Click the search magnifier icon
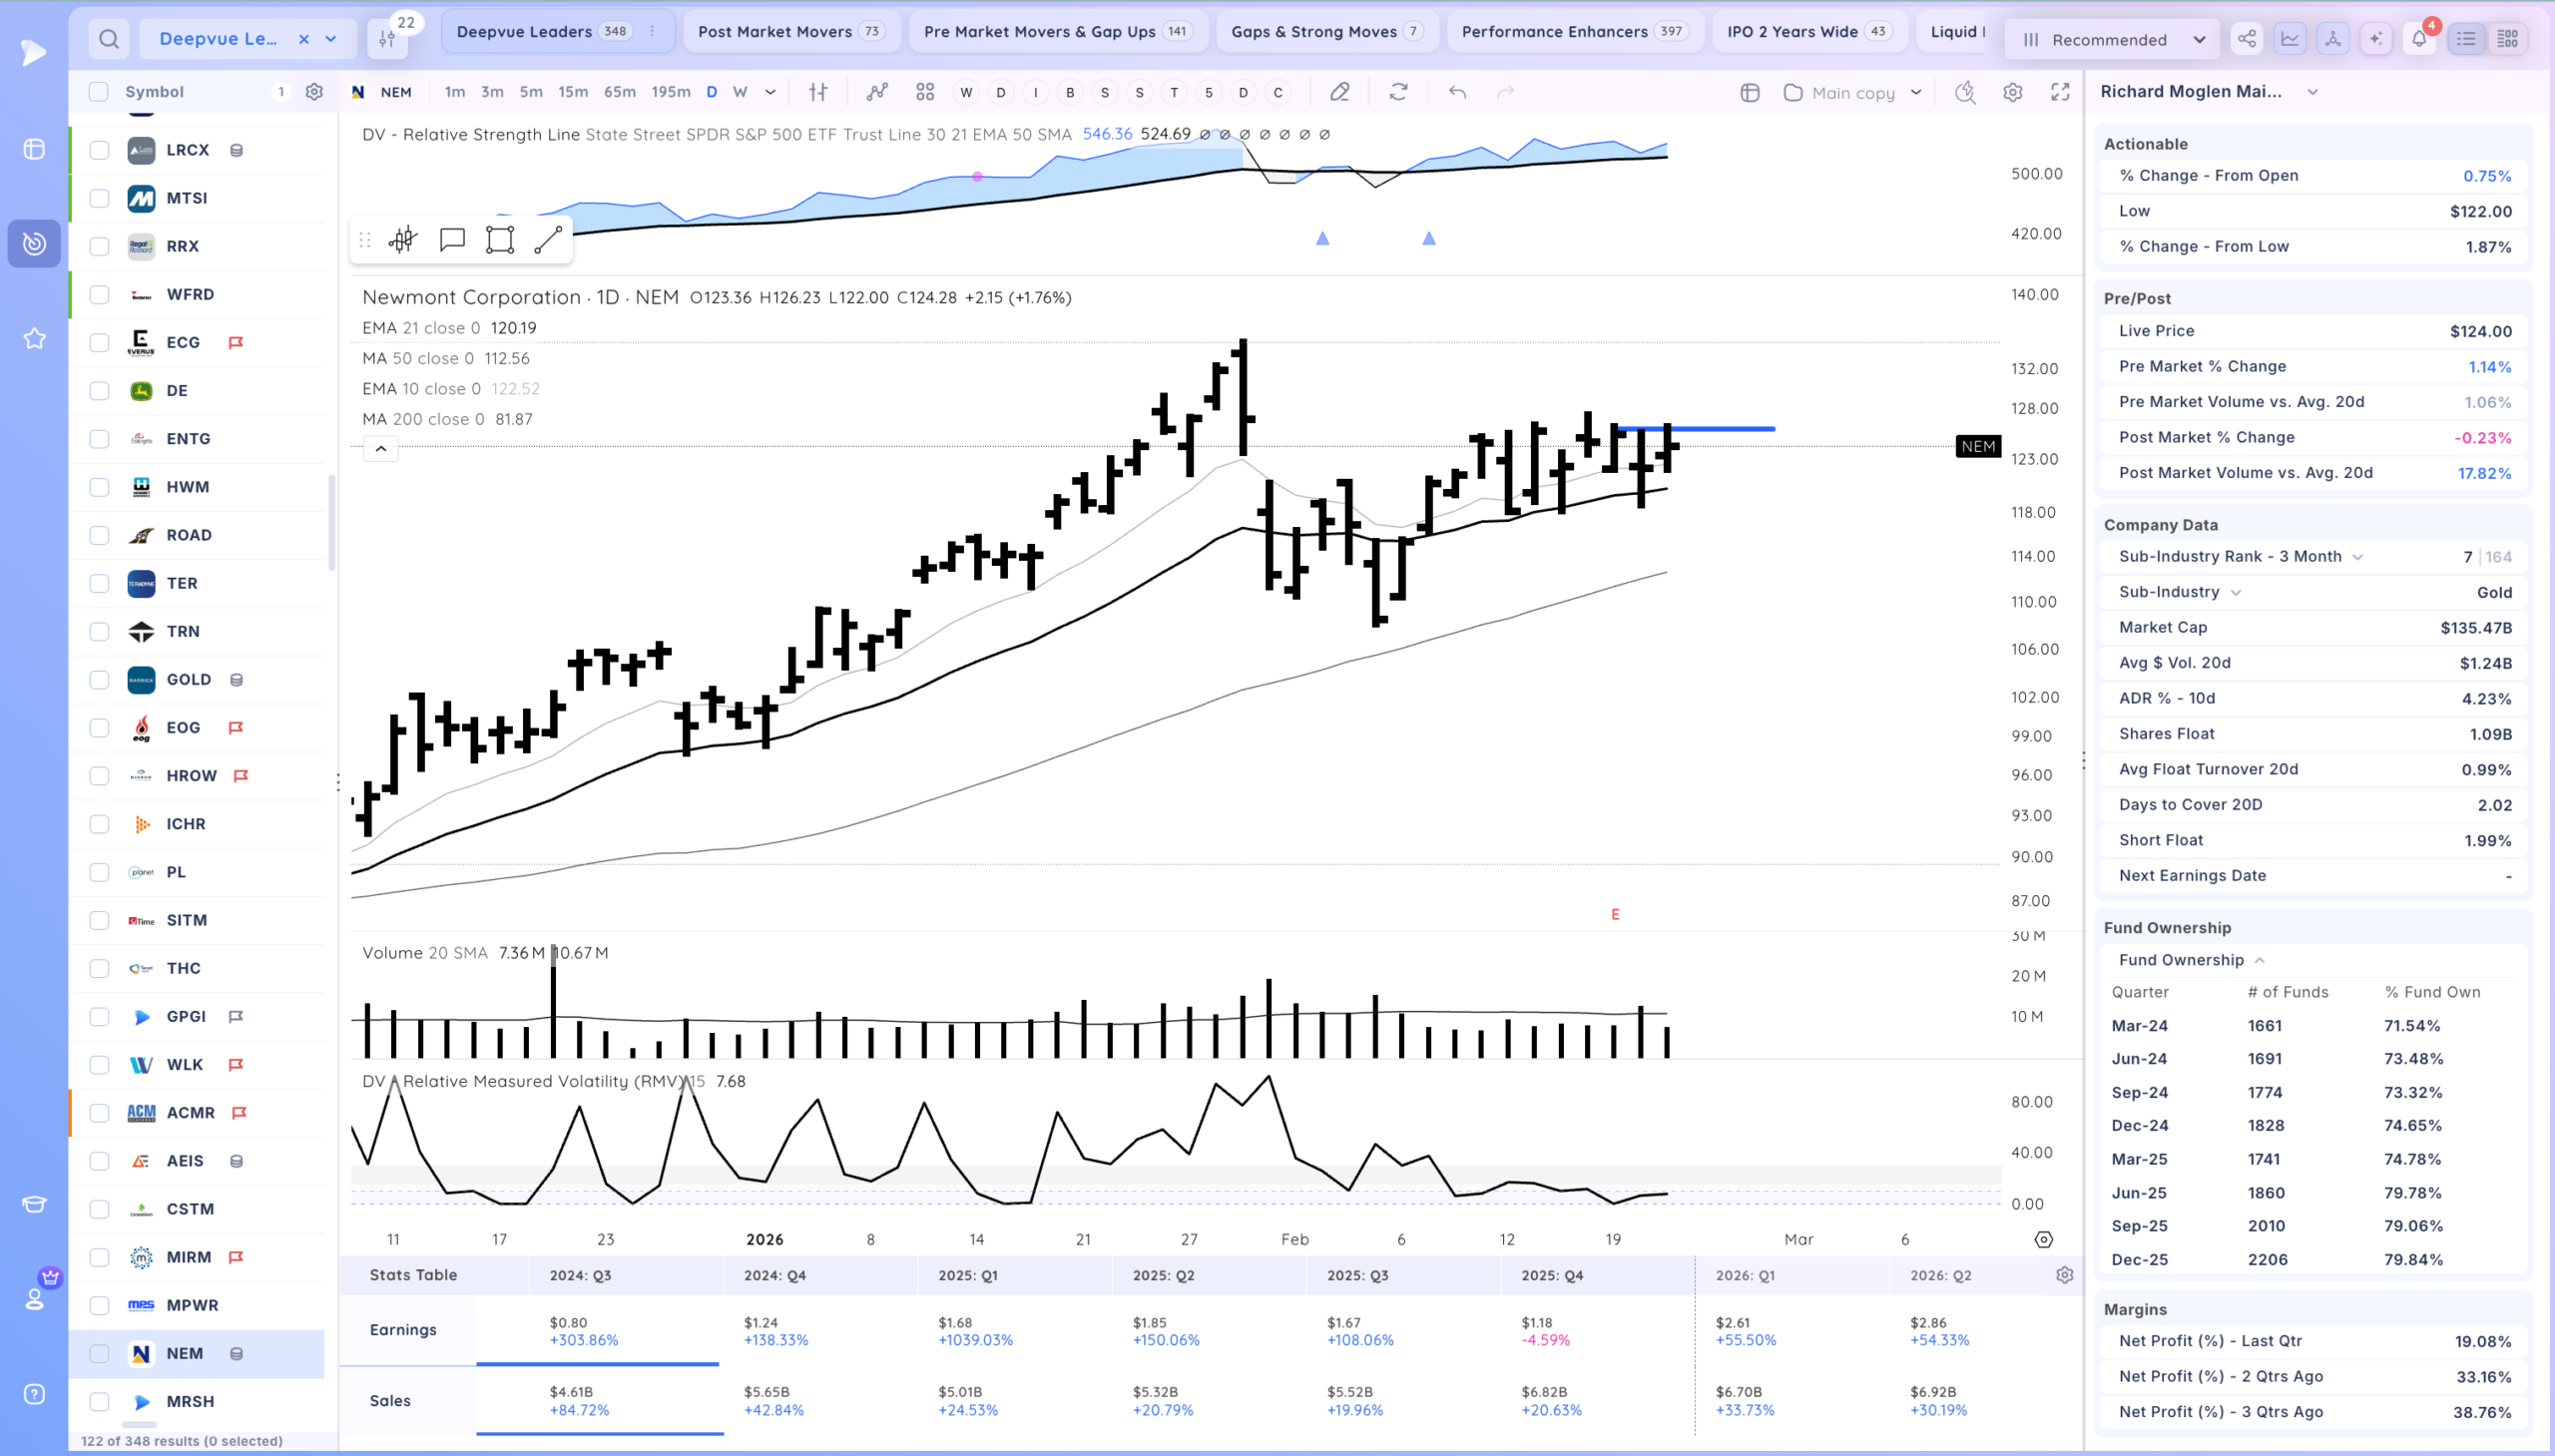Screen dimensions: 2555x1456 (109, 39)
